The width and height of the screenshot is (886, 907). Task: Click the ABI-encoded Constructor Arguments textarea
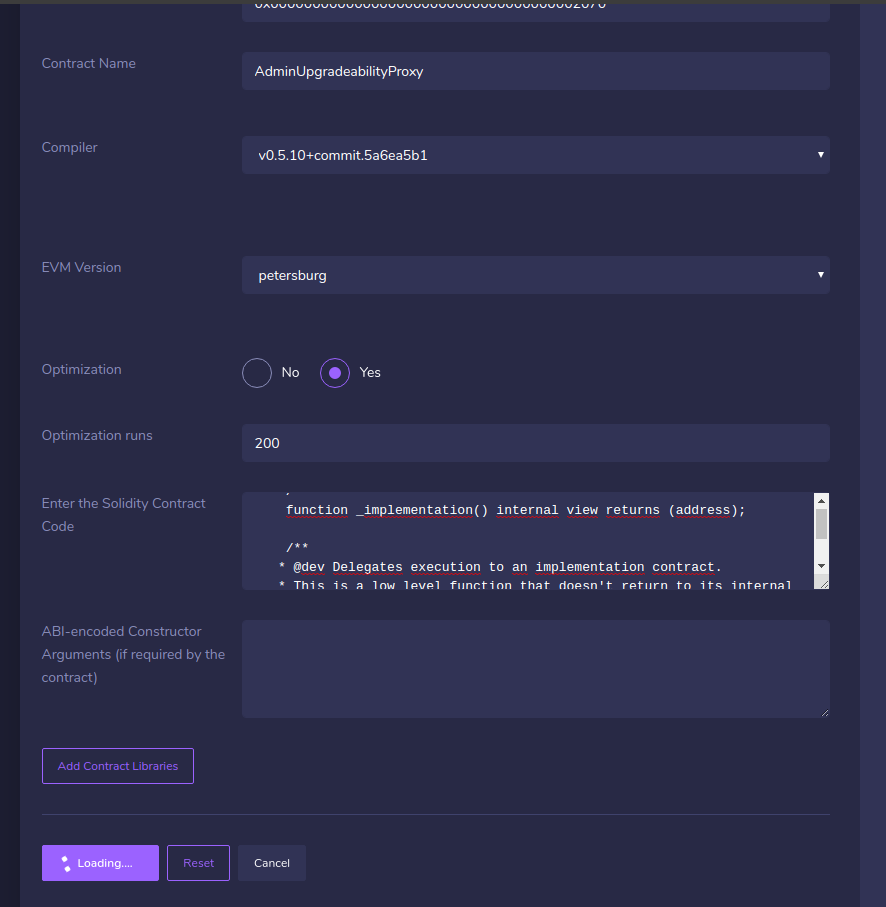point(536,669)
